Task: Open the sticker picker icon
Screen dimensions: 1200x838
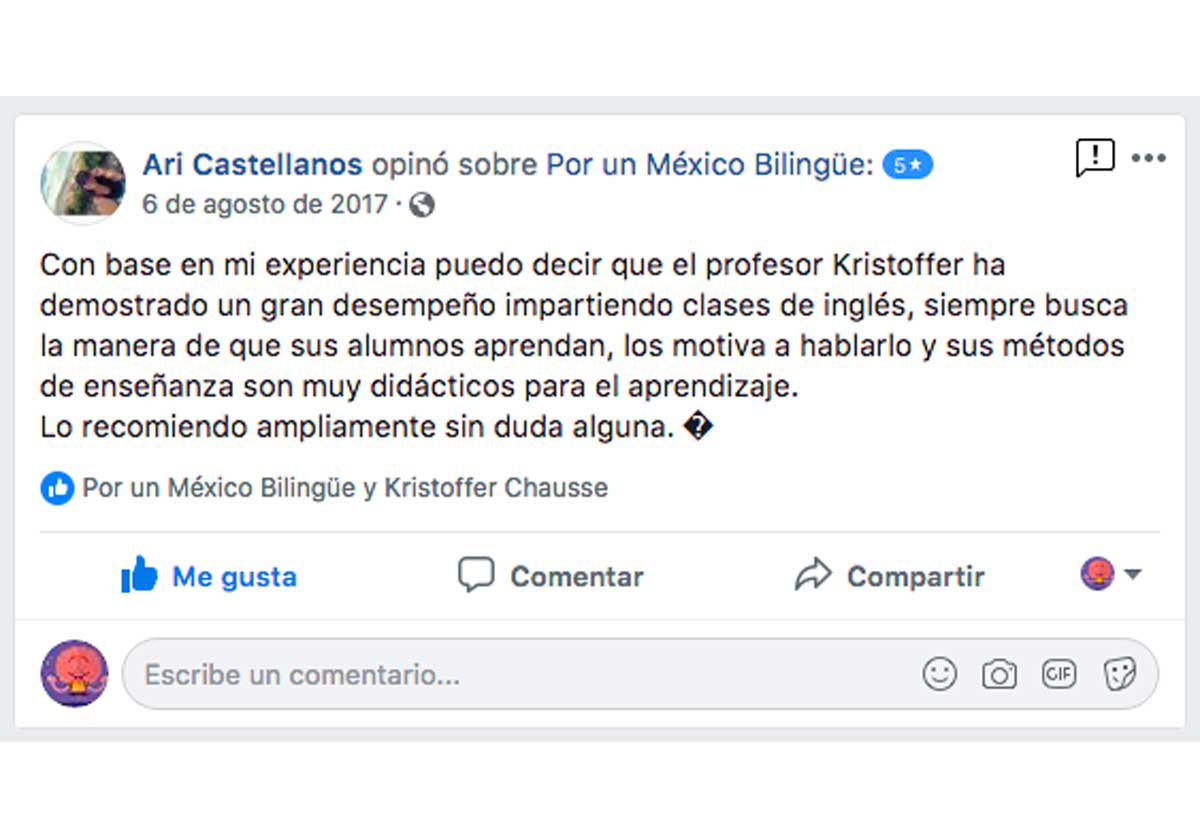Action: click(1119, 675)
